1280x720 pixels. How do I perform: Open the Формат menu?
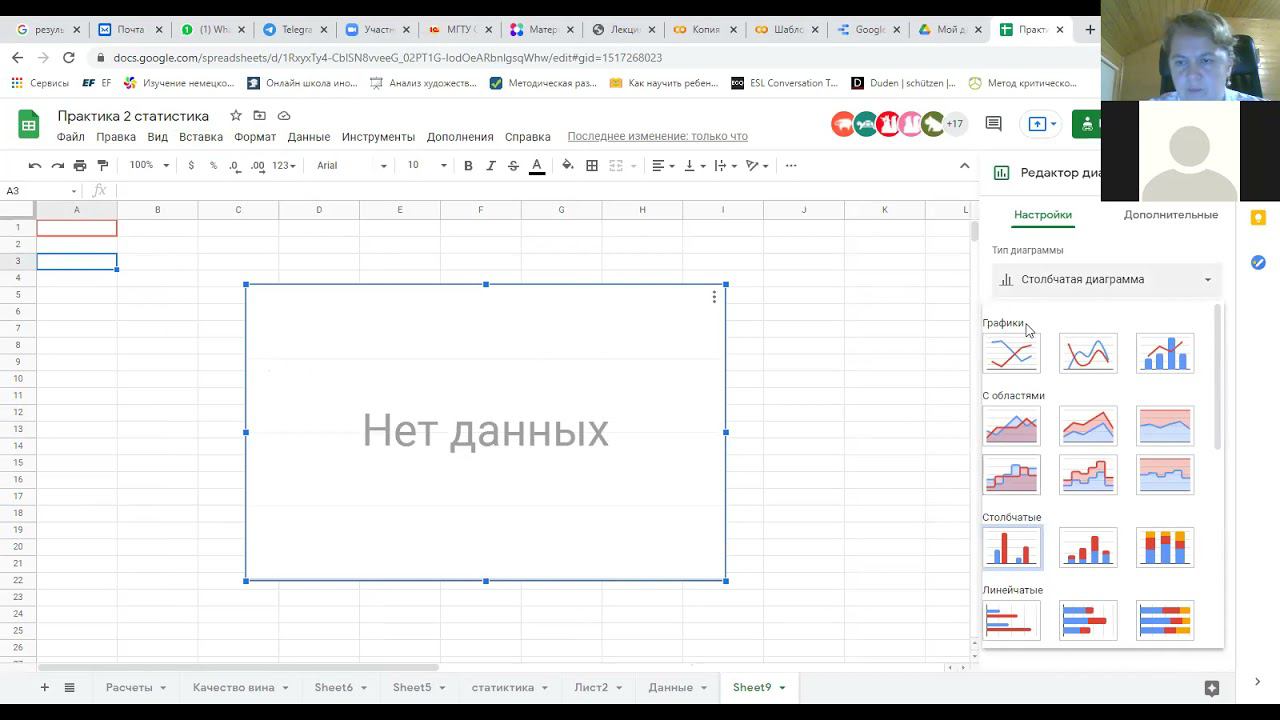tap(255, 137)
